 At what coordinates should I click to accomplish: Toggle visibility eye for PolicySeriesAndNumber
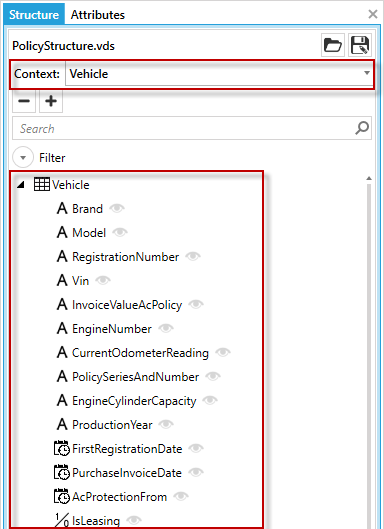click(x=213, y=377)
